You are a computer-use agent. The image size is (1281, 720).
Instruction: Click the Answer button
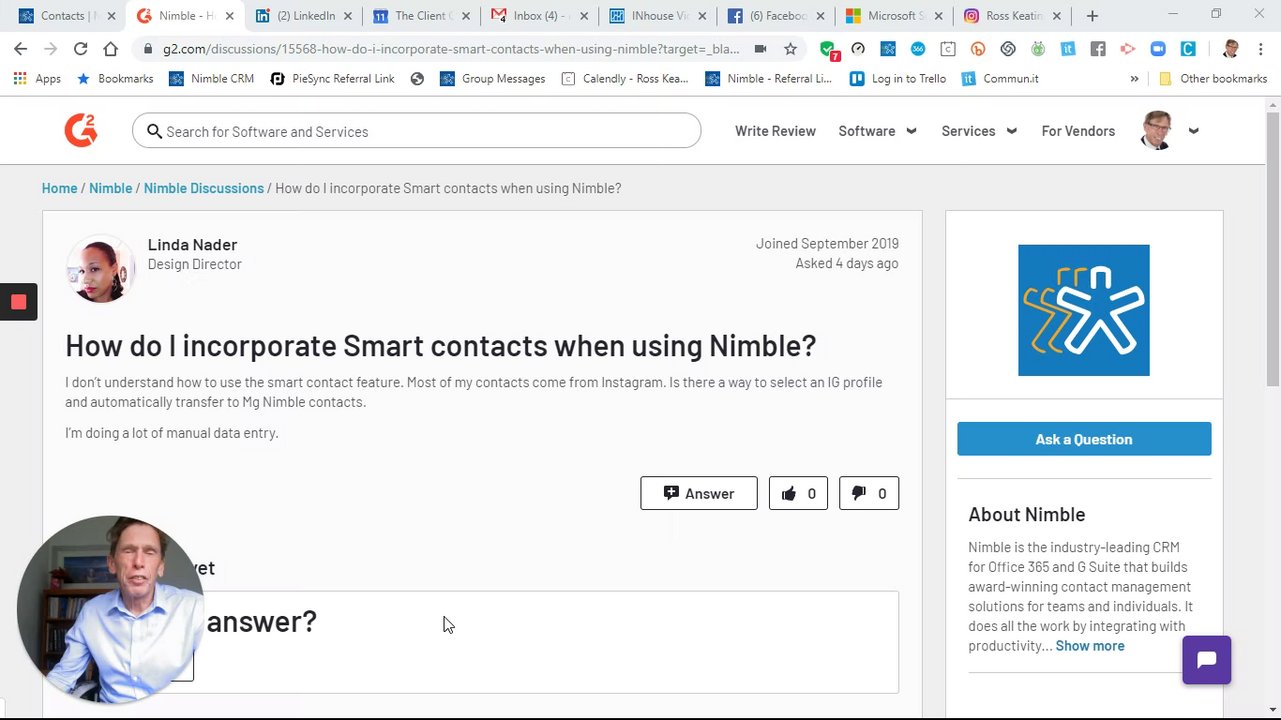698,493
